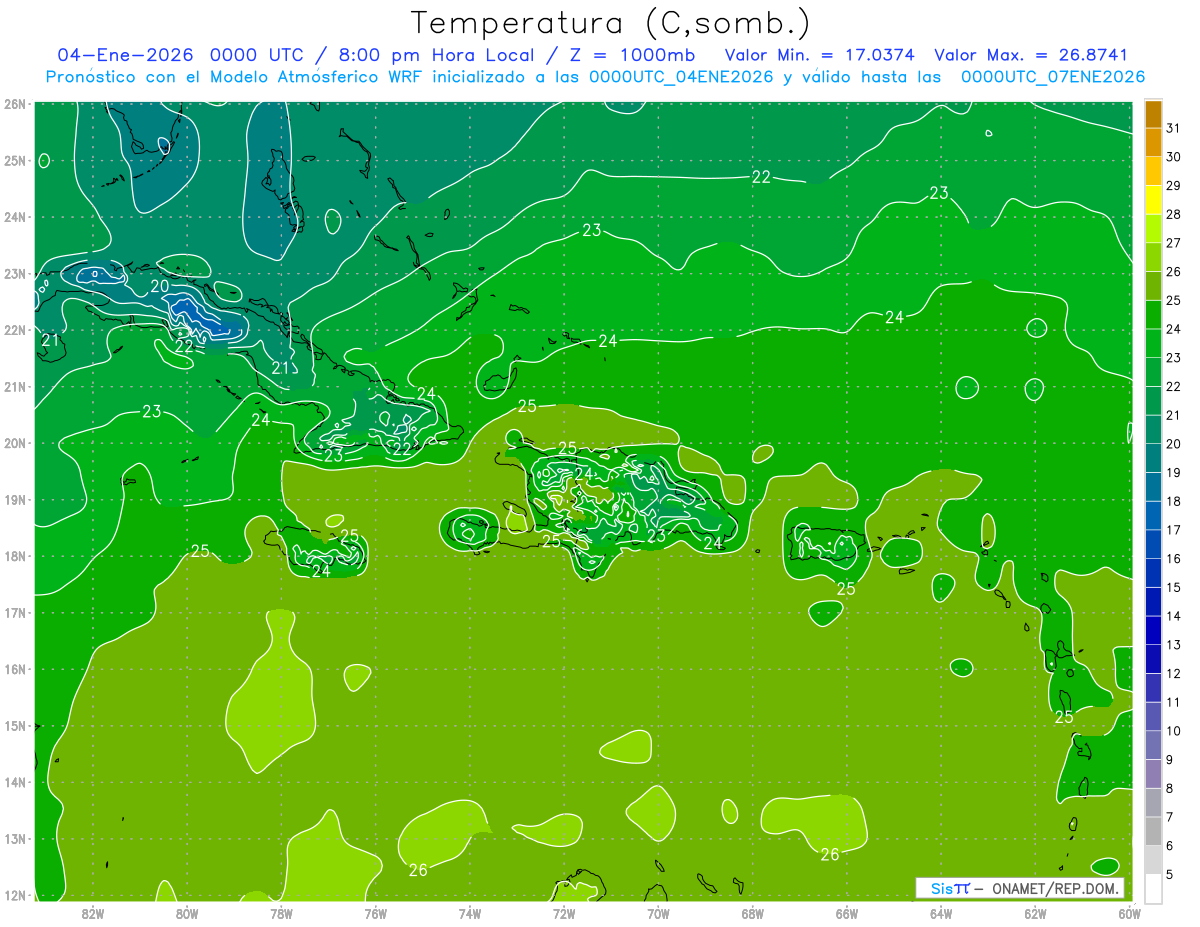Image resolution: width=1200 pixels, height=927 pixels.
Task: Click the white swatch below 5 on scale
Action: click(x=1153, y=888)
